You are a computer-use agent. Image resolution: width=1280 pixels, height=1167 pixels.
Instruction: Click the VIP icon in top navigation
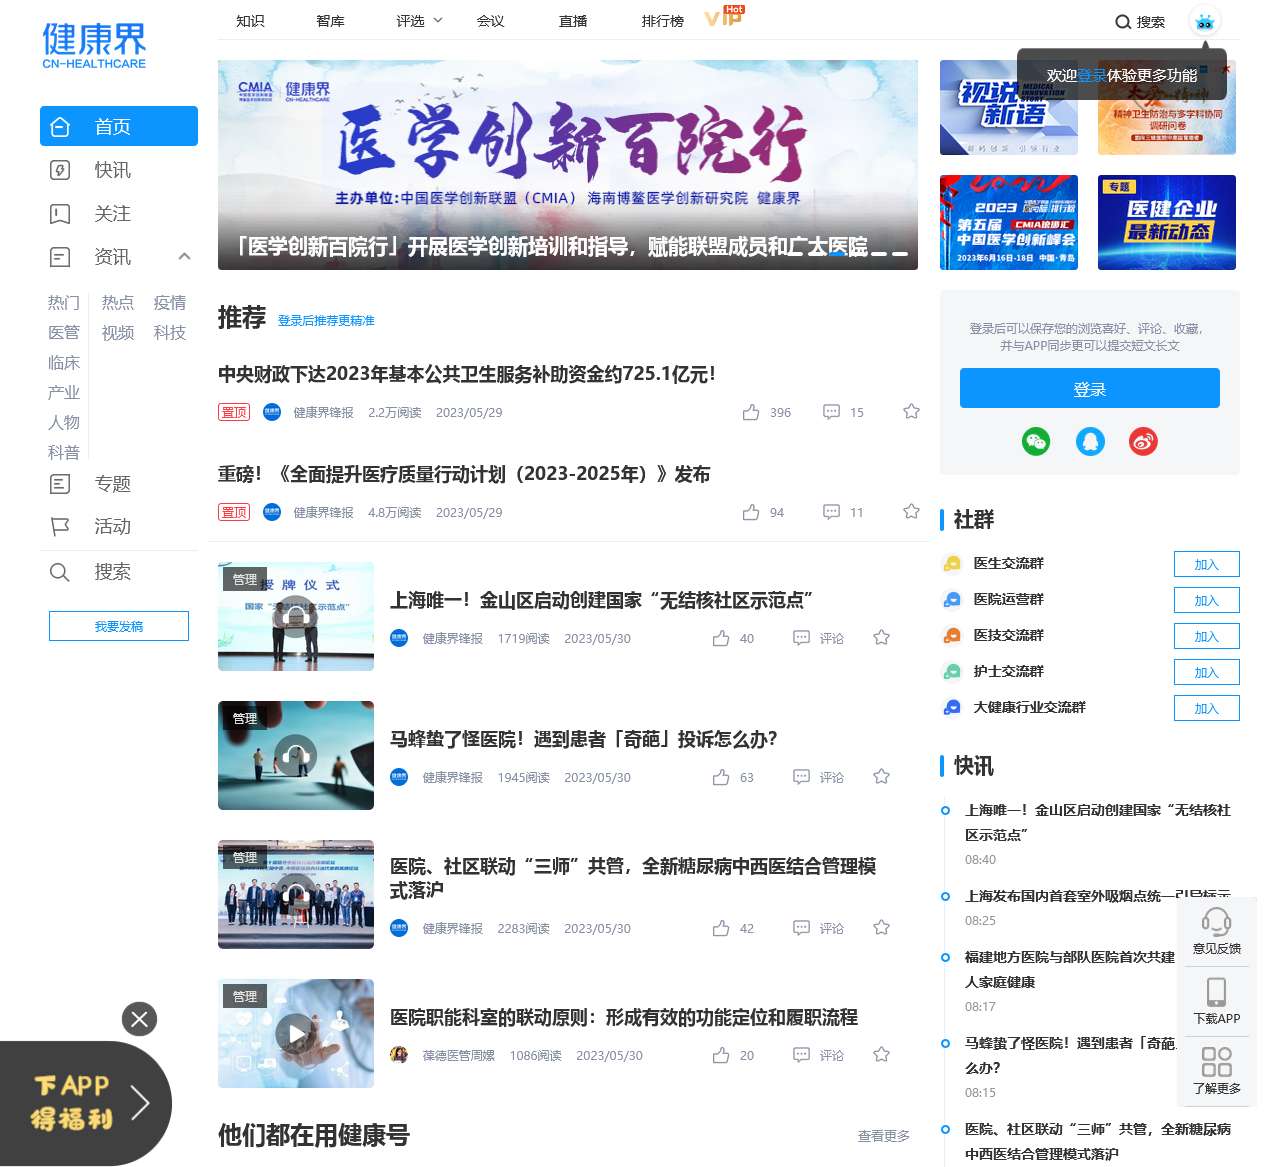click(722, 17)
